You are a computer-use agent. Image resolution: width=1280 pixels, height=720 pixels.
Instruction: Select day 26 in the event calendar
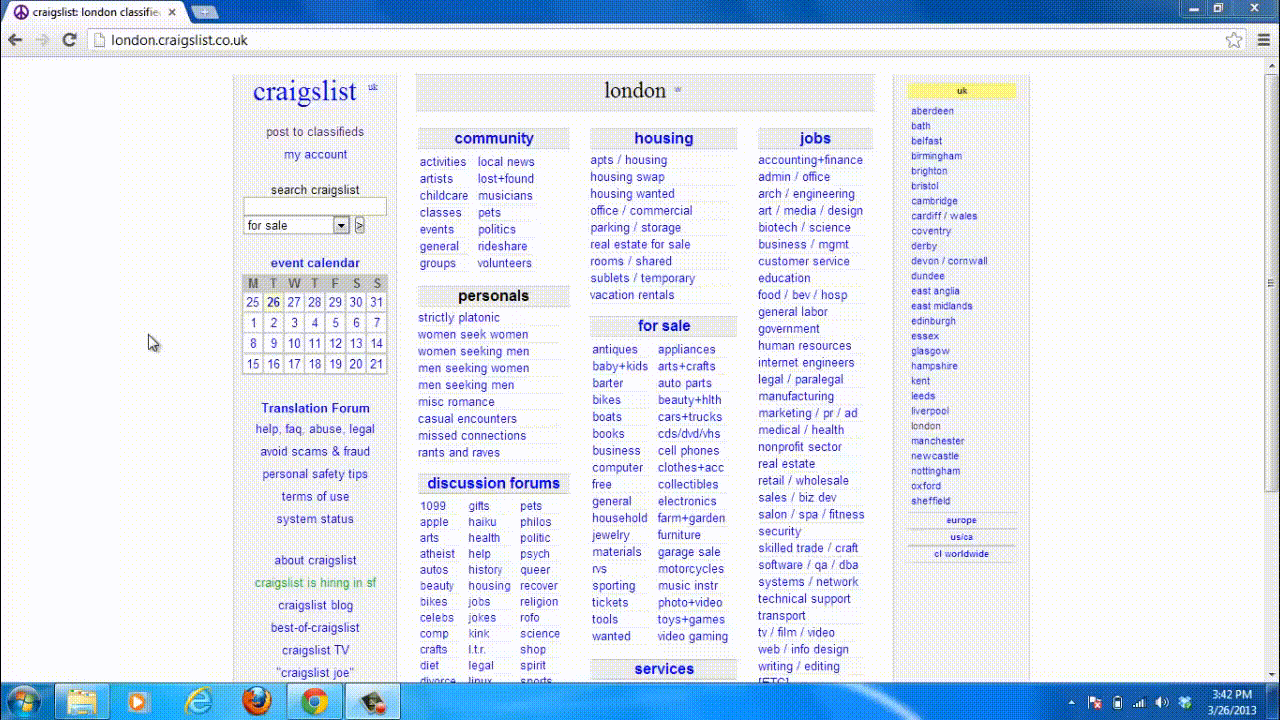(x=273, y=302)
